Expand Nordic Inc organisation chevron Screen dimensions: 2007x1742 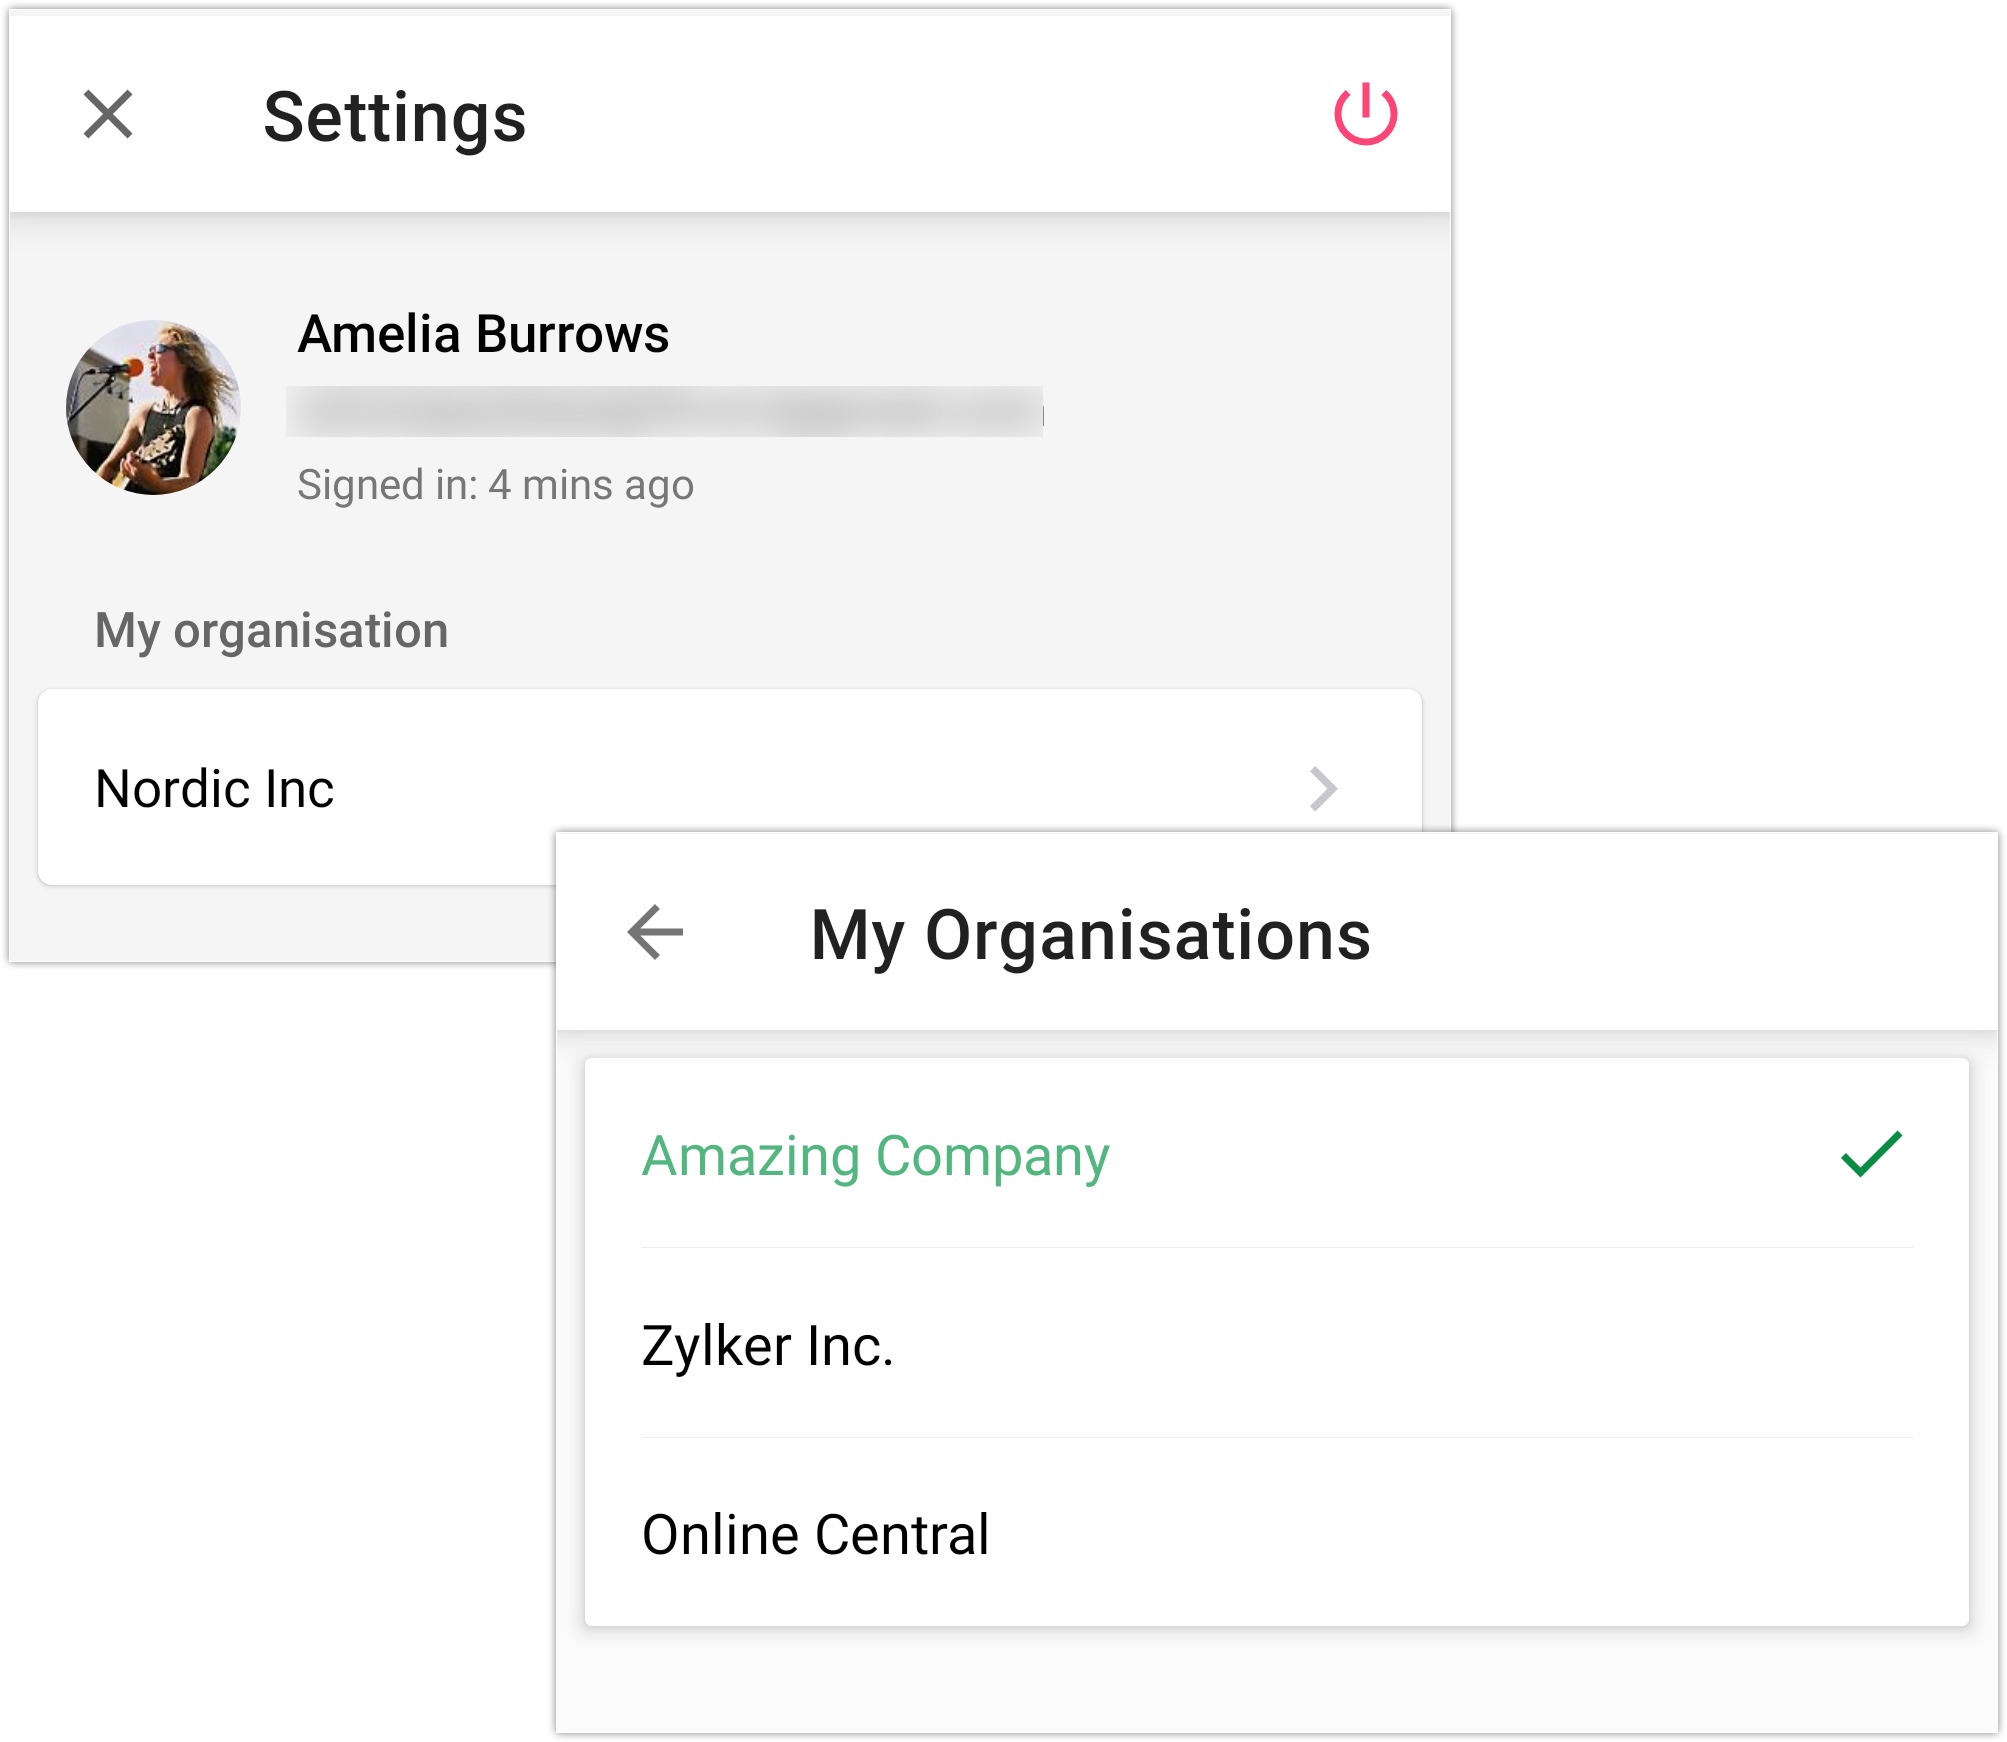[x=1323, y=789]
